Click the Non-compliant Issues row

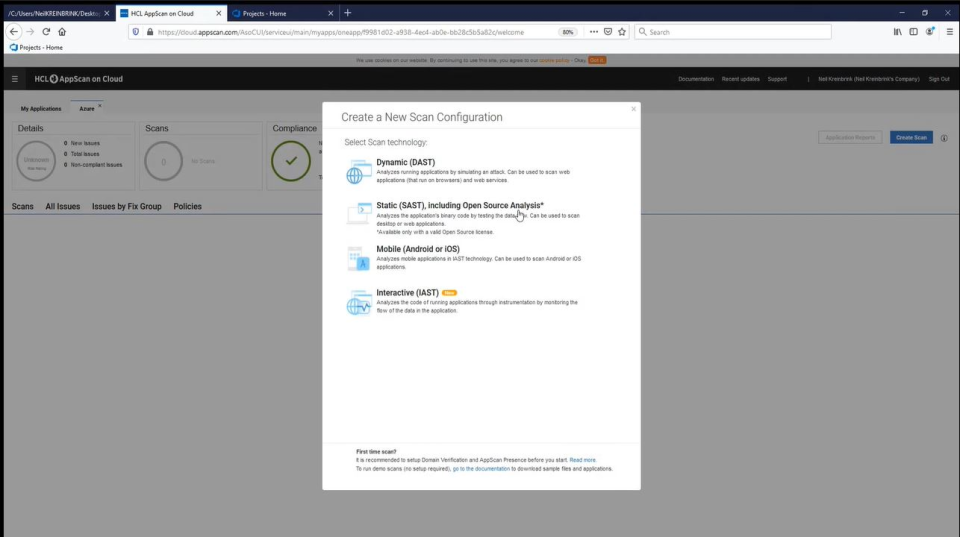coord(93,165)
